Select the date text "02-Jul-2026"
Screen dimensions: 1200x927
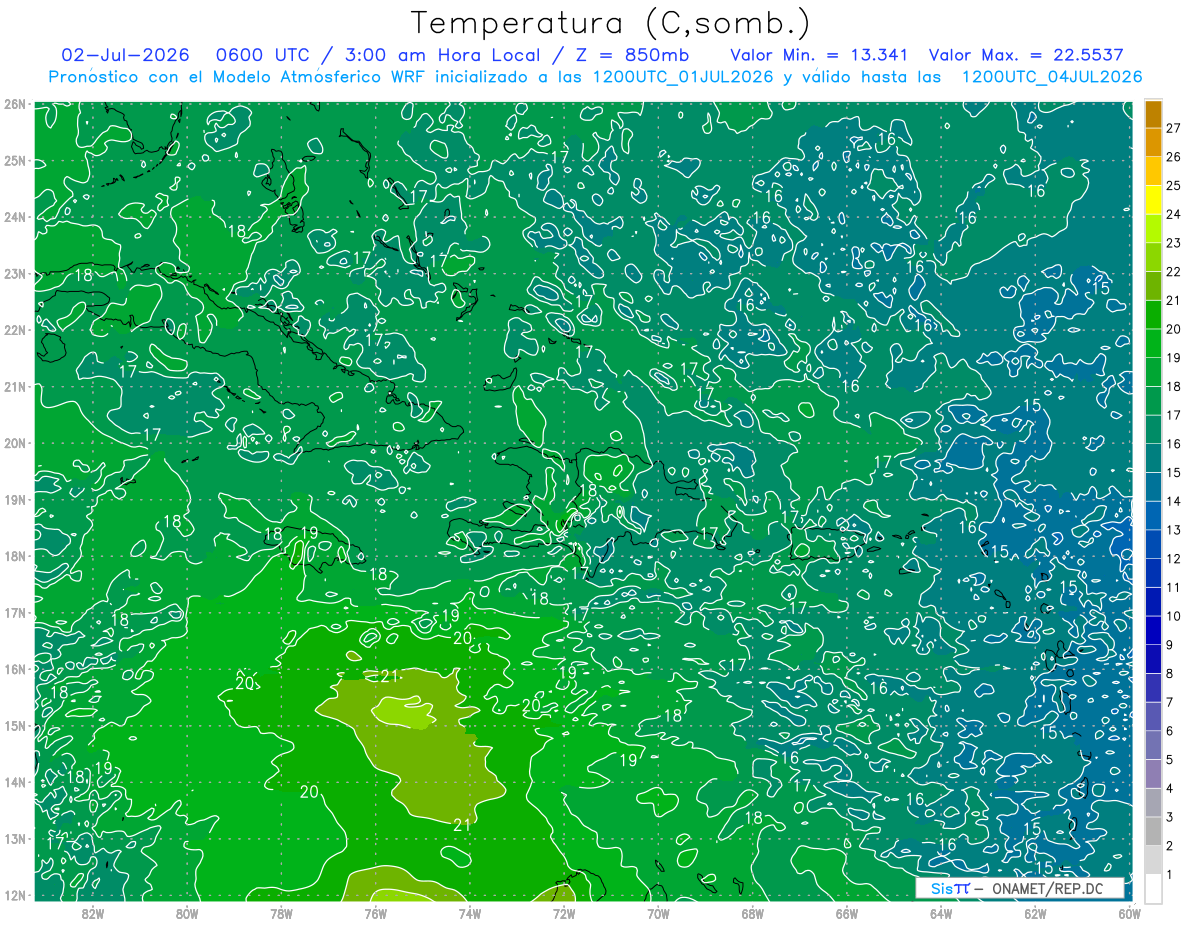pyautogui.click(x=127, y=55)
